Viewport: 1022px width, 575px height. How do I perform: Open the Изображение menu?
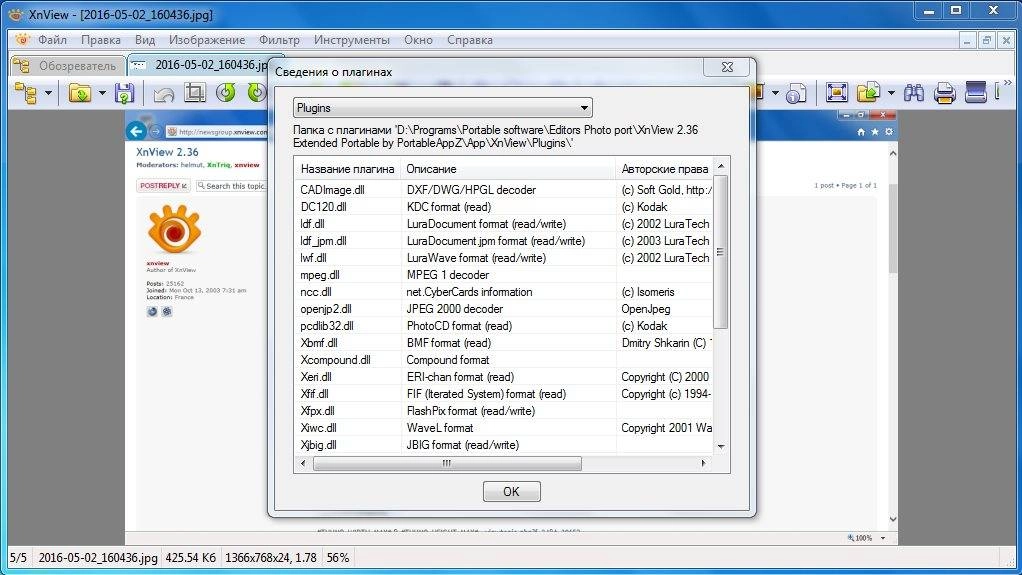tap(207, 40)
